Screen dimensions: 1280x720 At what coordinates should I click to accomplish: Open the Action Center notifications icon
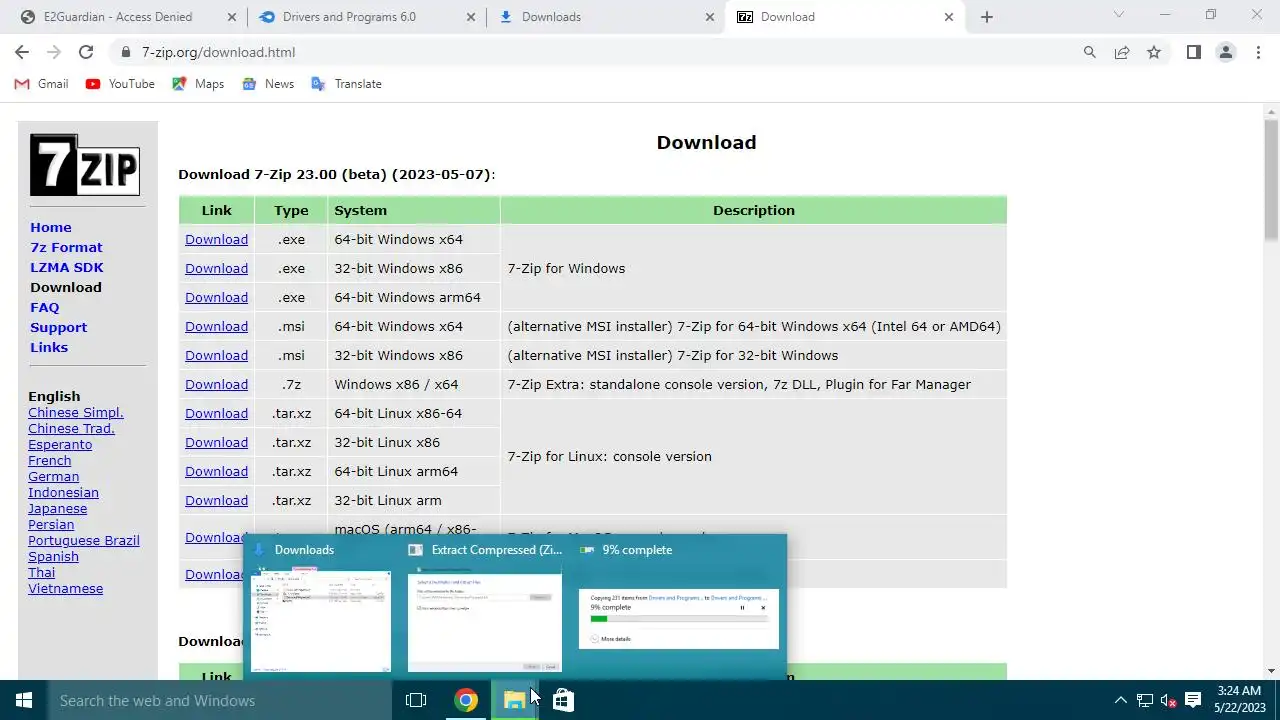1193,700
